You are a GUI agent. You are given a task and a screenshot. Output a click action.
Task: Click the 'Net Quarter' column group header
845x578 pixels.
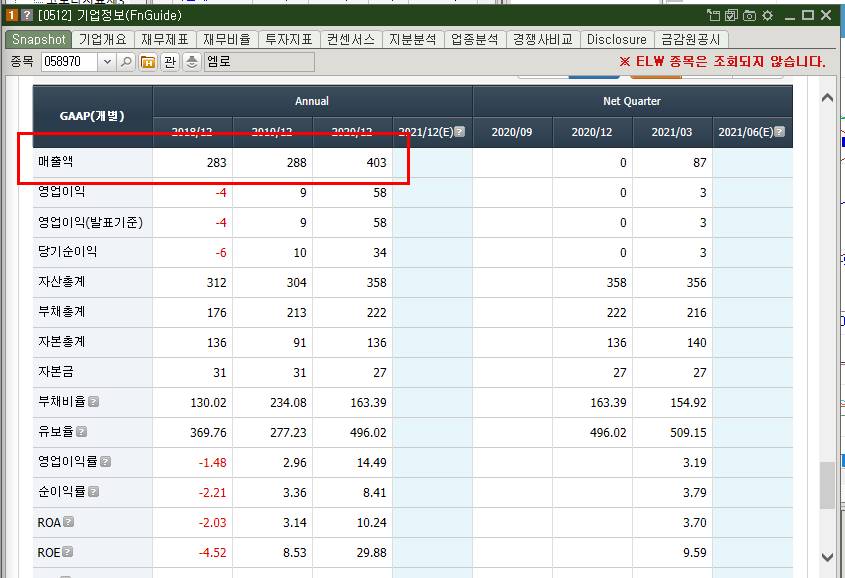pyautogui.click(x=632, y=101)
